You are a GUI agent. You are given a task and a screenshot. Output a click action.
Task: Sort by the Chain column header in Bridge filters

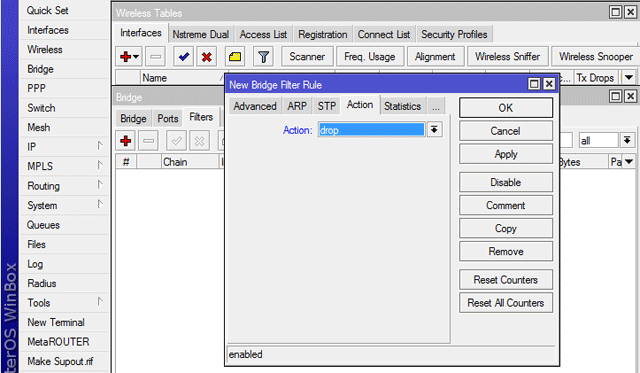(190, 162)
